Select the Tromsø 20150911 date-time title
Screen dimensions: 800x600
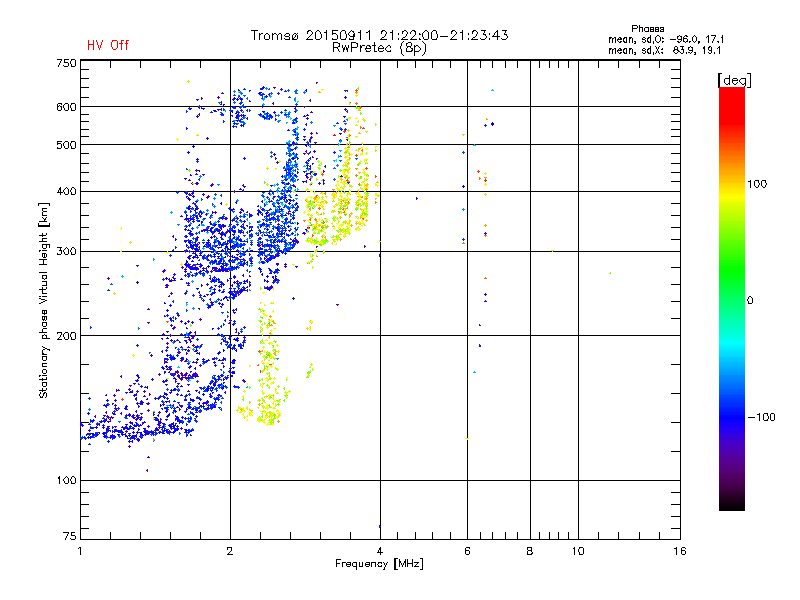point(379,35)
